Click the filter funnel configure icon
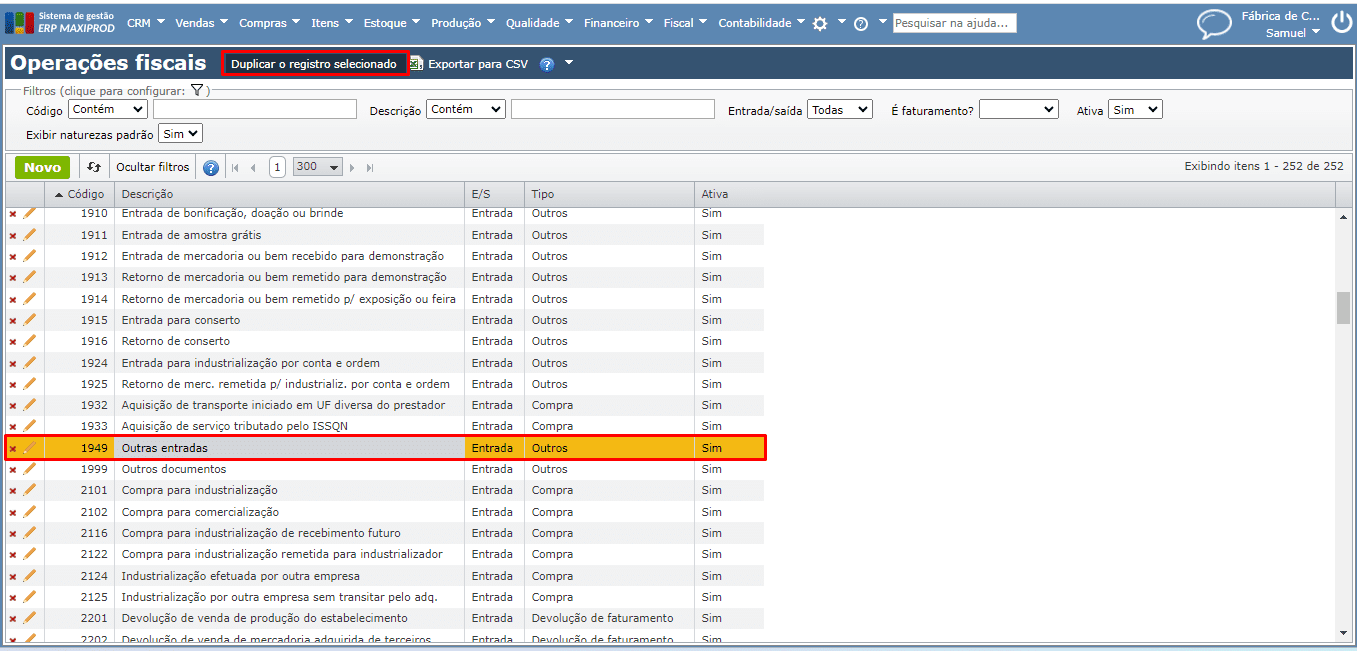This screenshot has height=651, width=1357. tap(197, 90)
